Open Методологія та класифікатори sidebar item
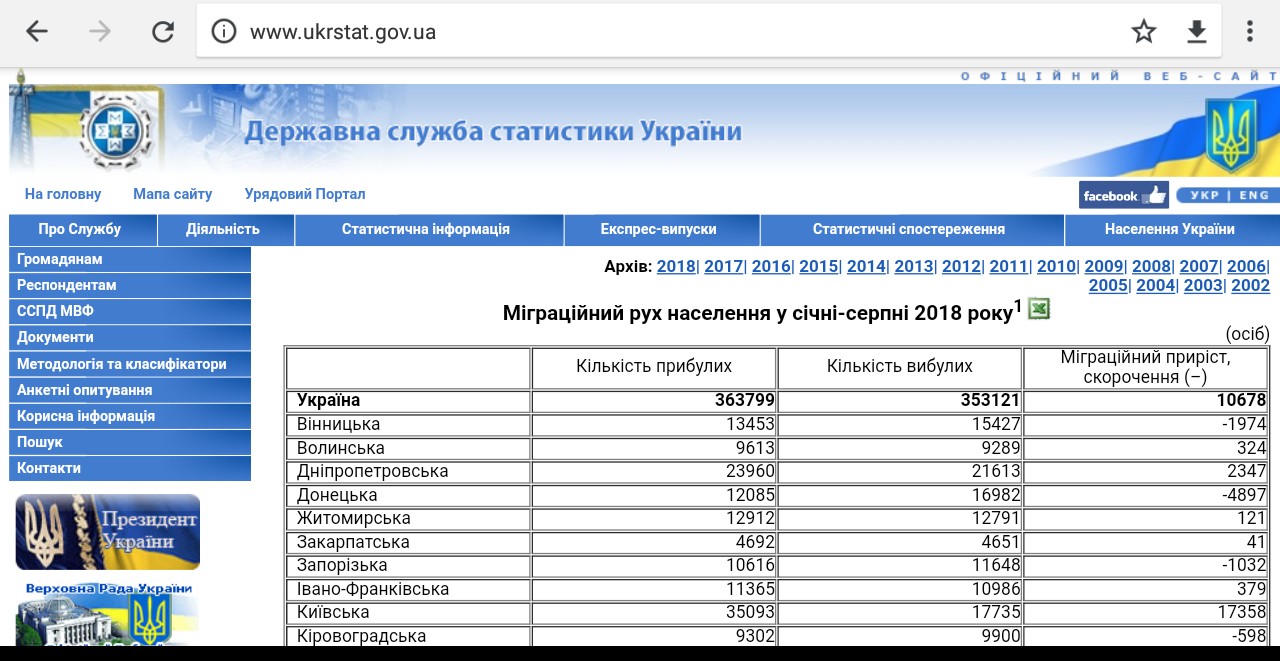The width and height of the screenshot is (1280, 661). [122, 364]
